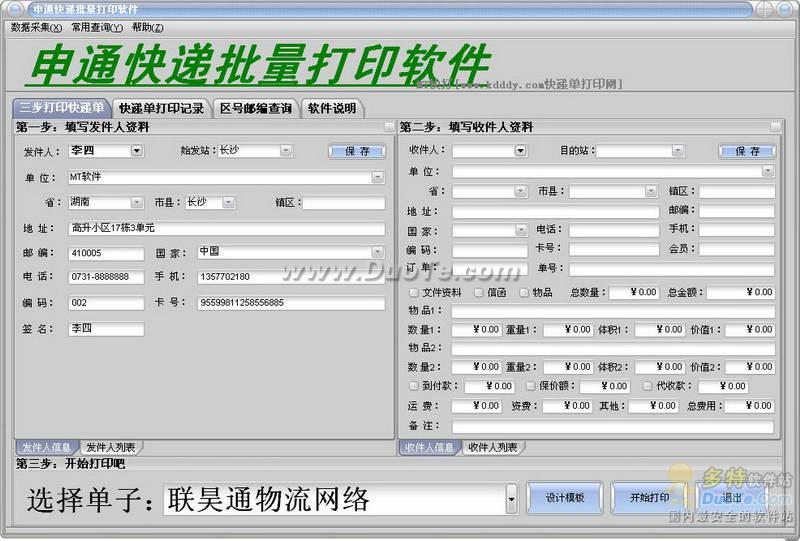Expand the sender 省 dropdown showing 湖南
The height and width of the screenshot is (541, 800).
pos(136,203)
